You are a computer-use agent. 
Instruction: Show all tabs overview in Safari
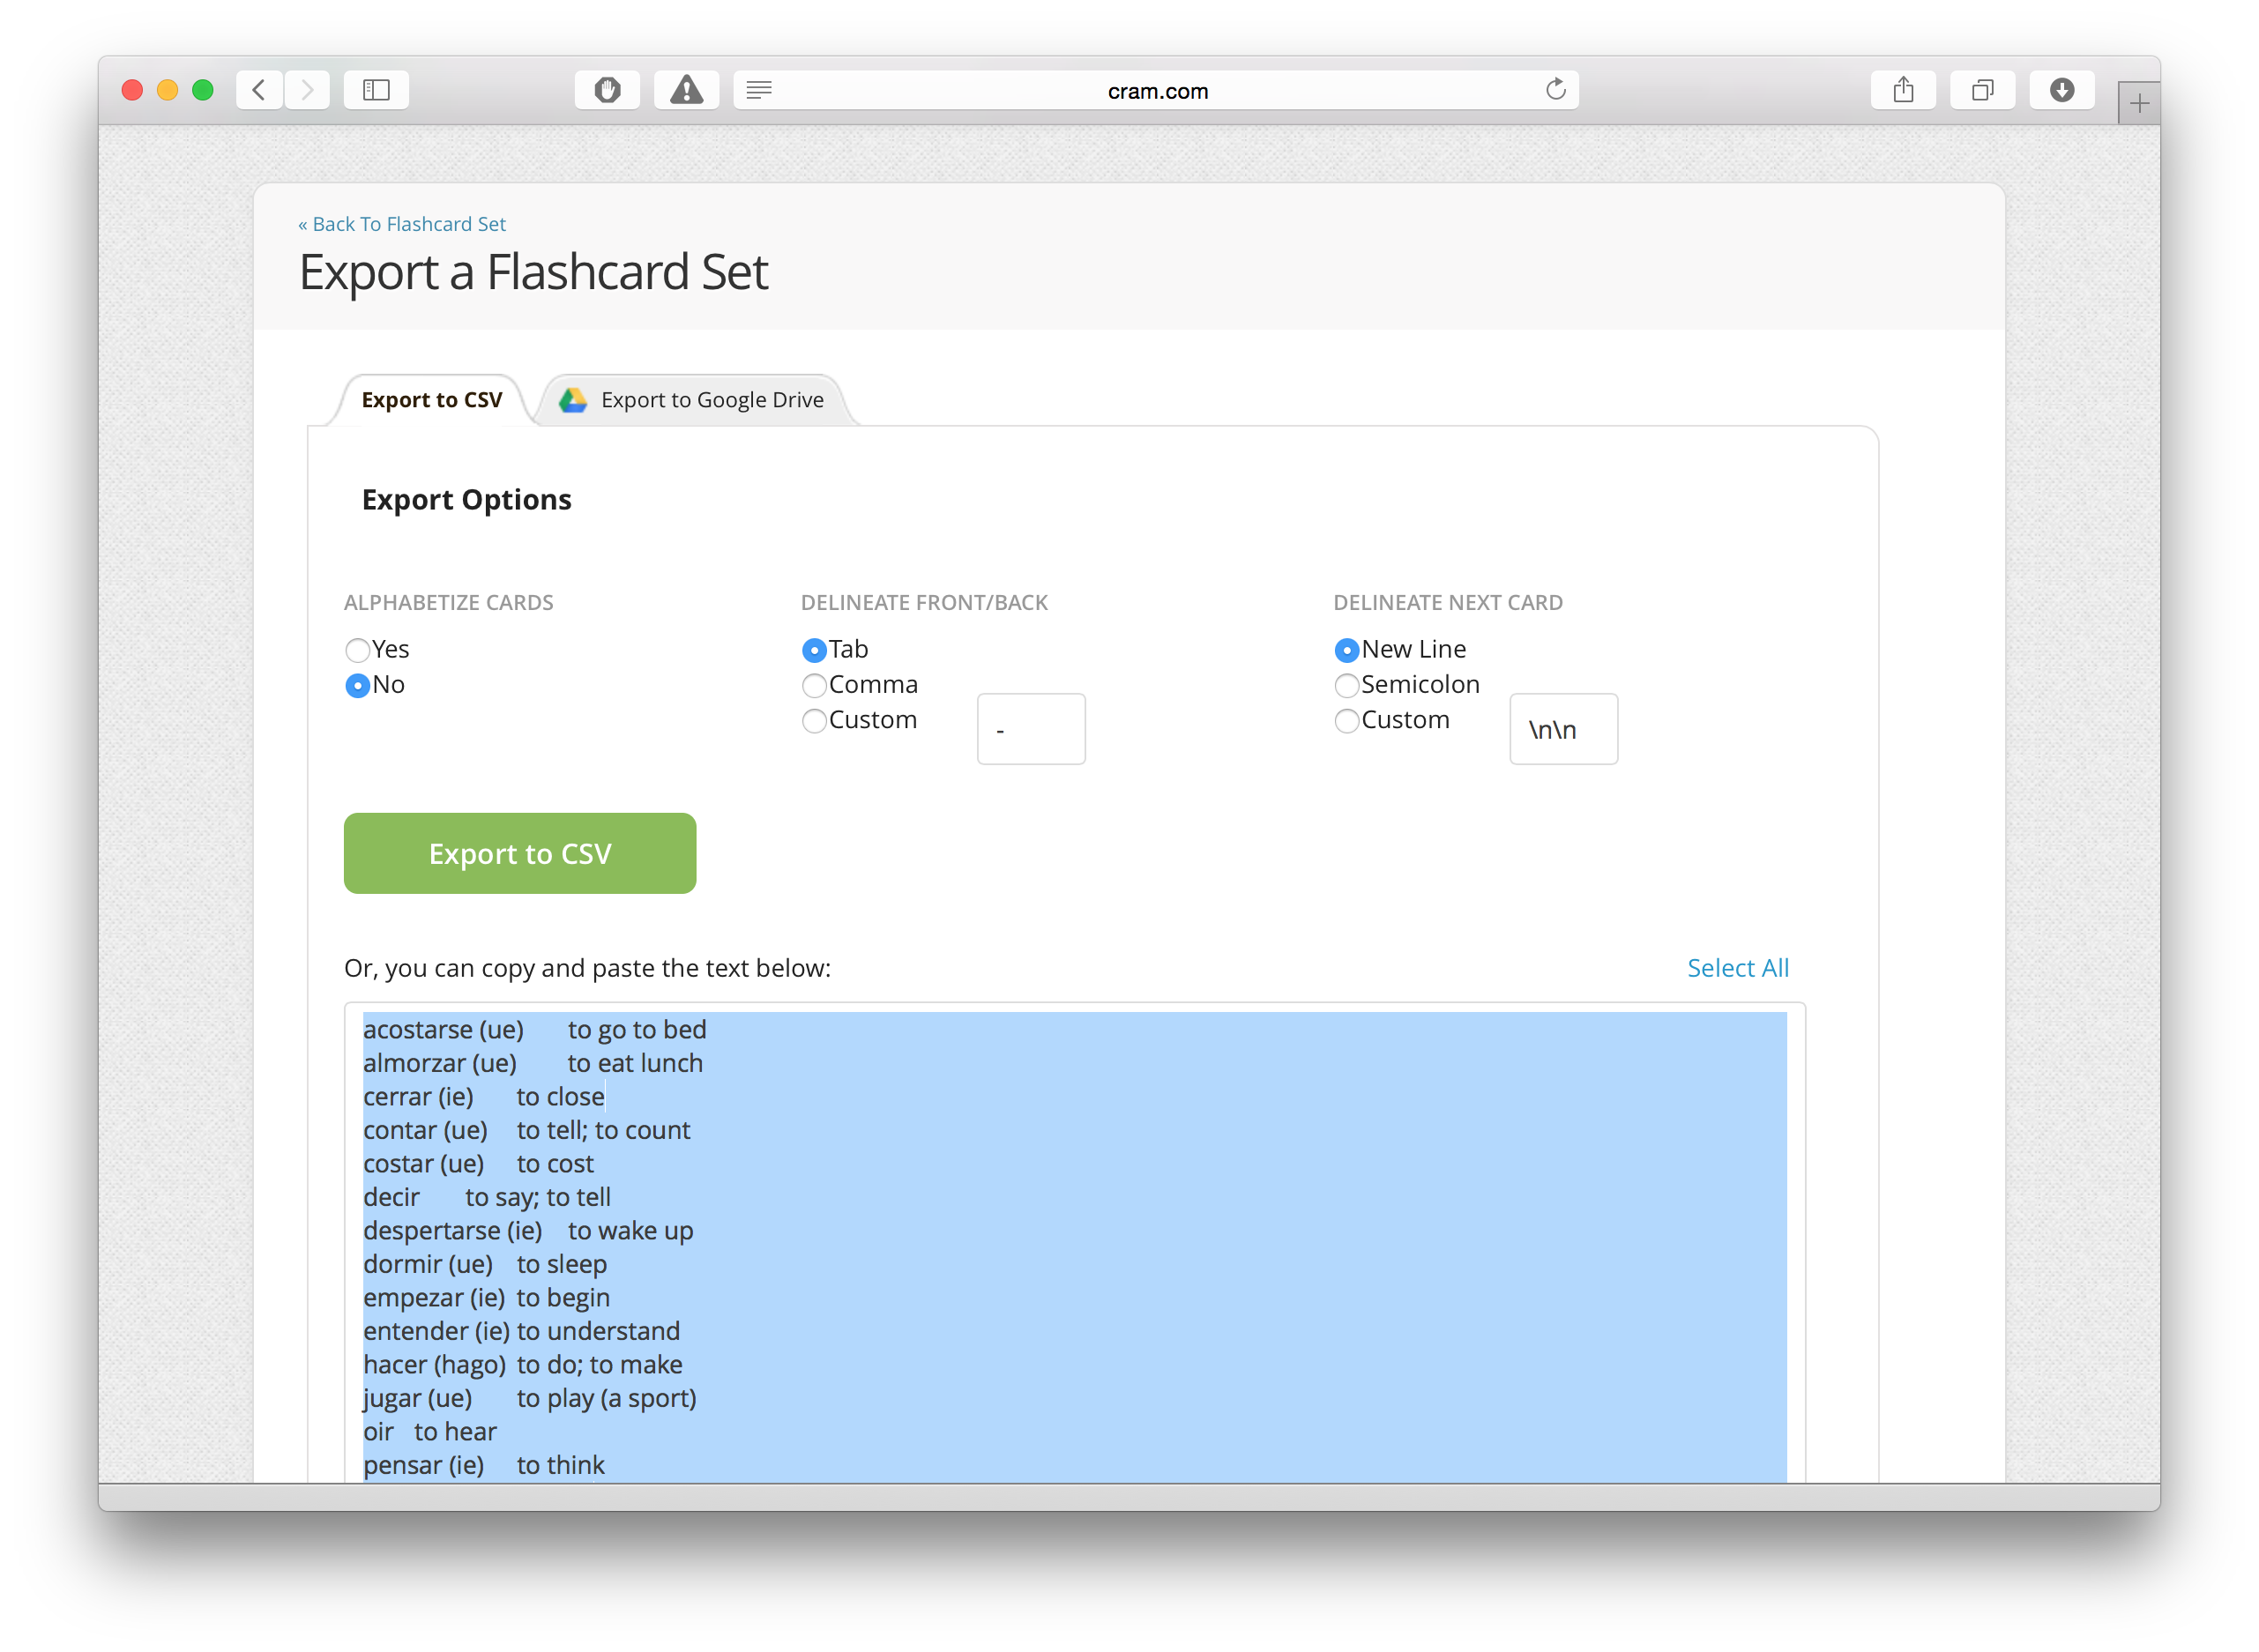click(x=1982, y=89)
